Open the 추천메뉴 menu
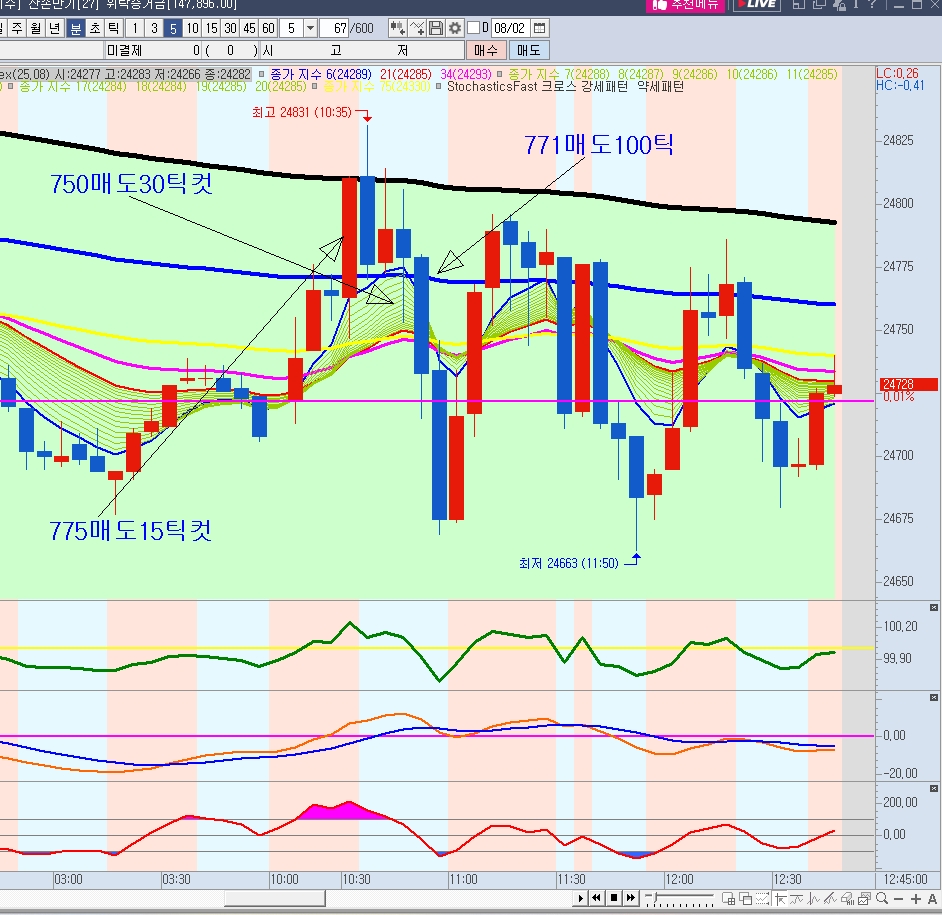The image size is (942, 915). pos(685,5)
